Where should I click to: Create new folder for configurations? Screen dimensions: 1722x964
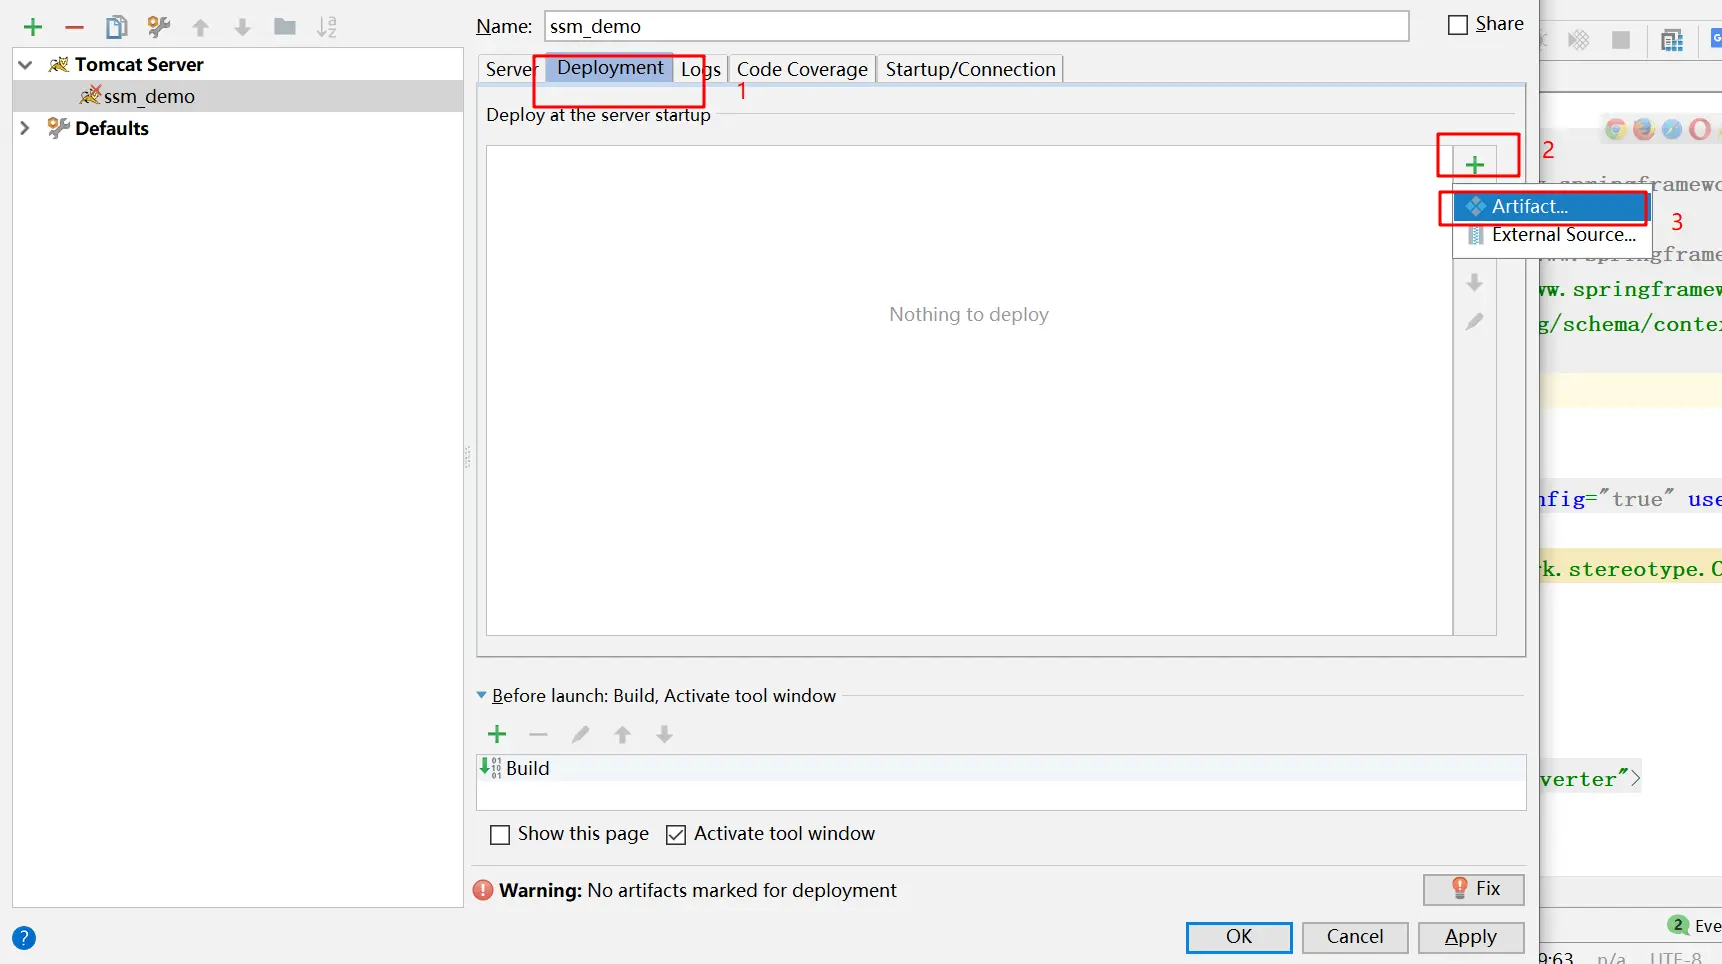pos(285,27)
